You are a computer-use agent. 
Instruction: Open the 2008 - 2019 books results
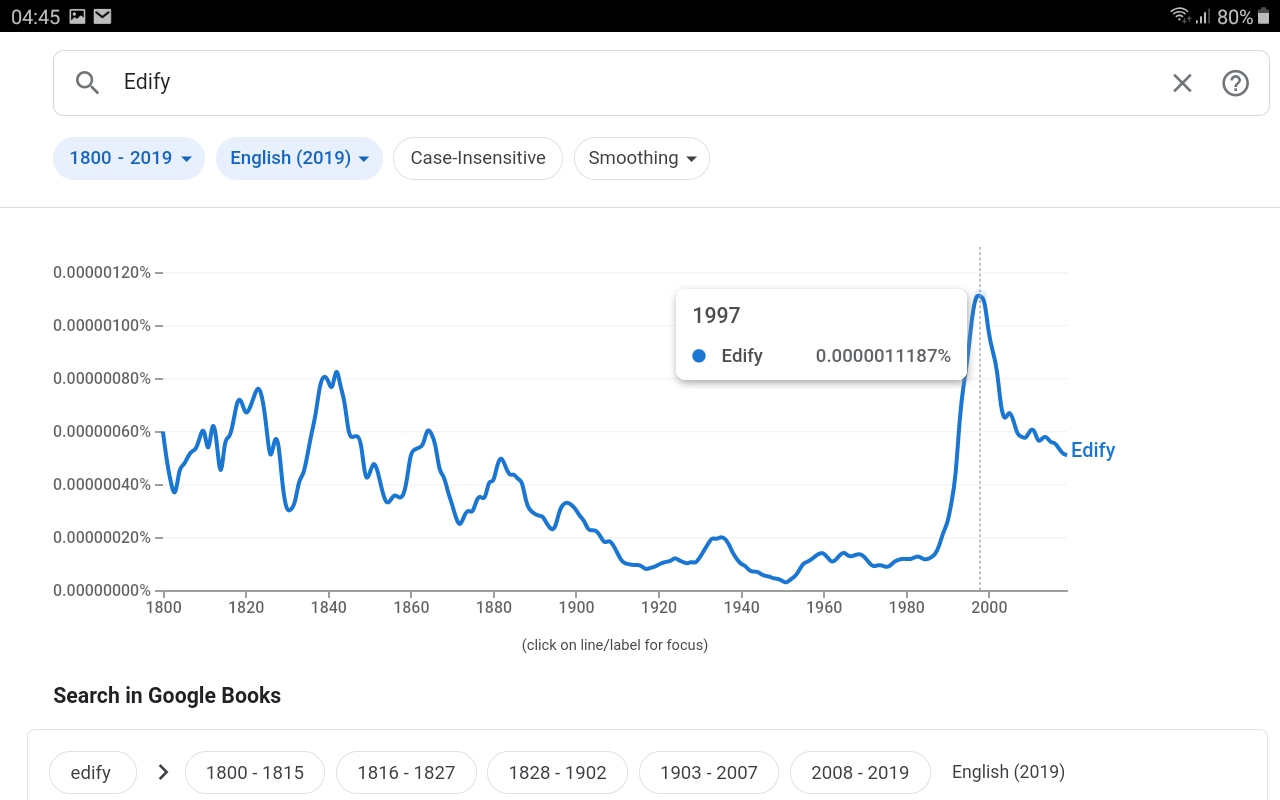click(x=860, y=772)
